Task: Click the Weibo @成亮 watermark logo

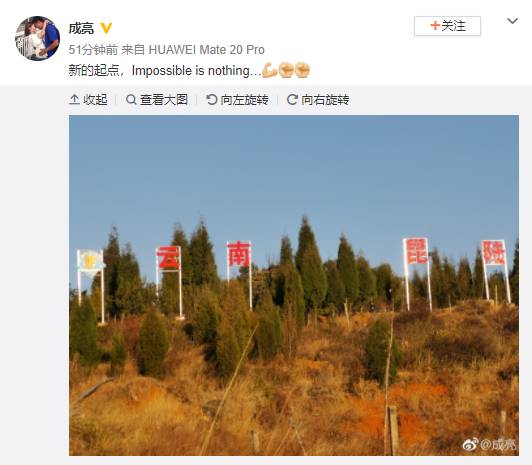Action: coord(490,444)
